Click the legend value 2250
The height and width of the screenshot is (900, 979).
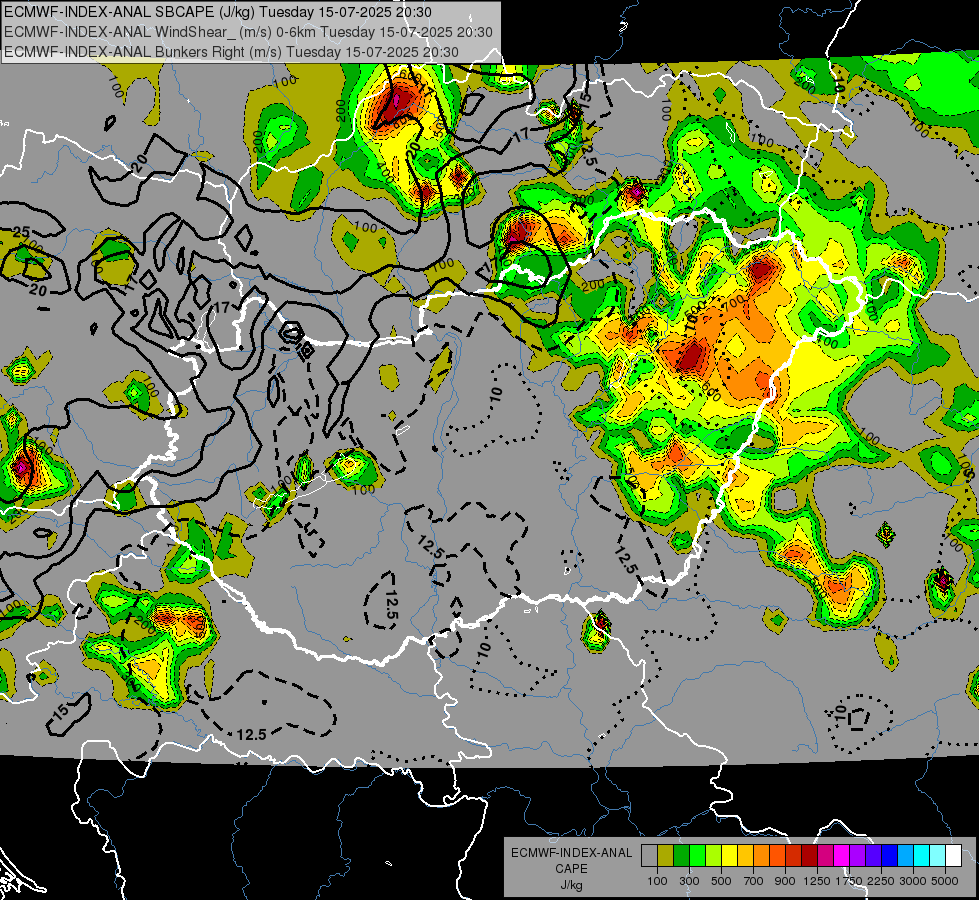881,881
